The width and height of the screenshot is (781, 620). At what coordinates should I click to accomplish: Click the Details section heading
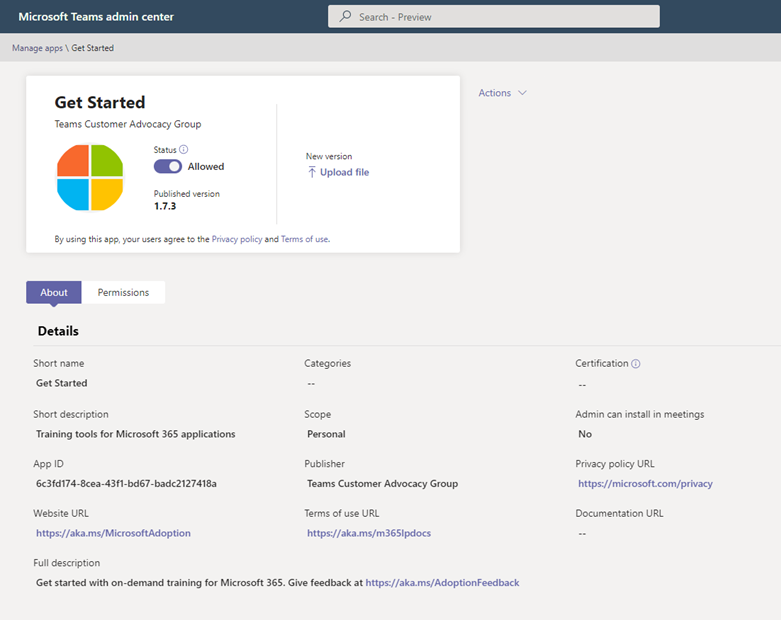[x=58, y=331]
